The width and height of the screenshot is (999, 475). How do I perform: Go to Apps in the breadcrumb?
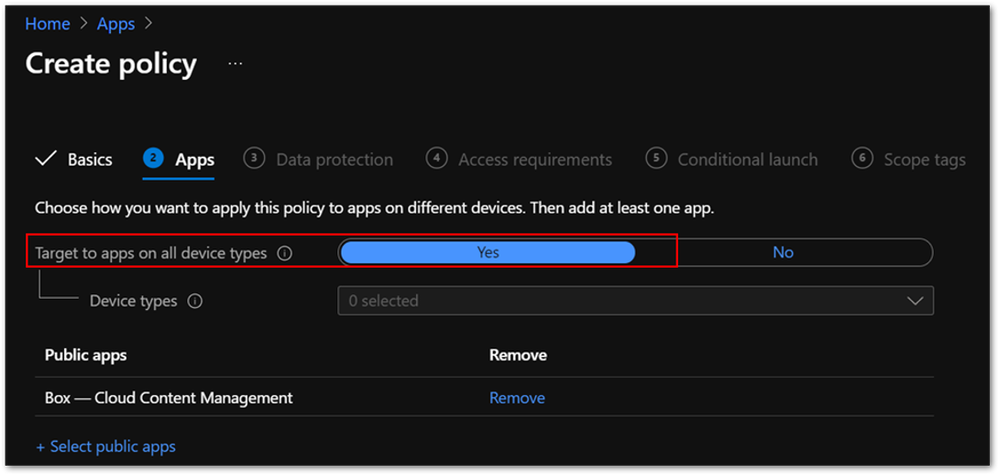point(116,24)
